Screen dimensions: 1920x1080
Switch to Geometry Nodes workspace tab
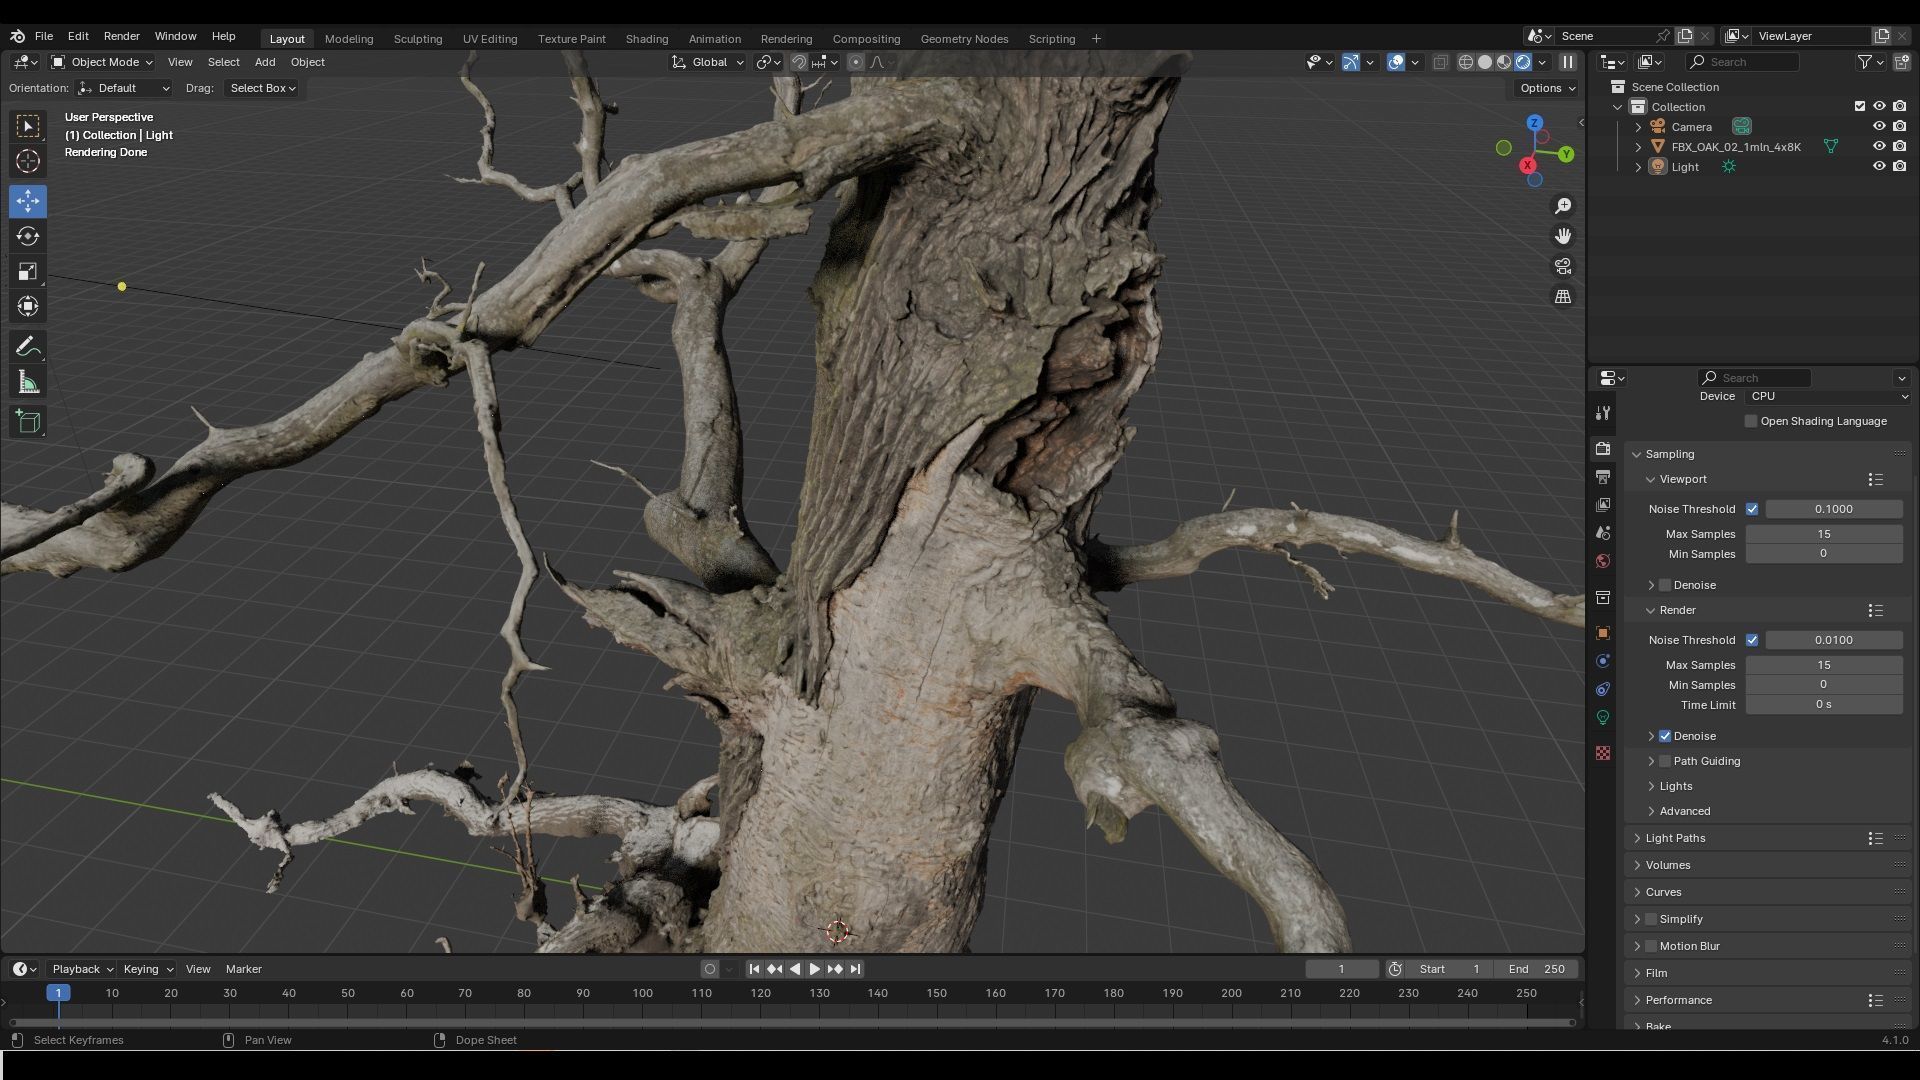coord(964,39)
